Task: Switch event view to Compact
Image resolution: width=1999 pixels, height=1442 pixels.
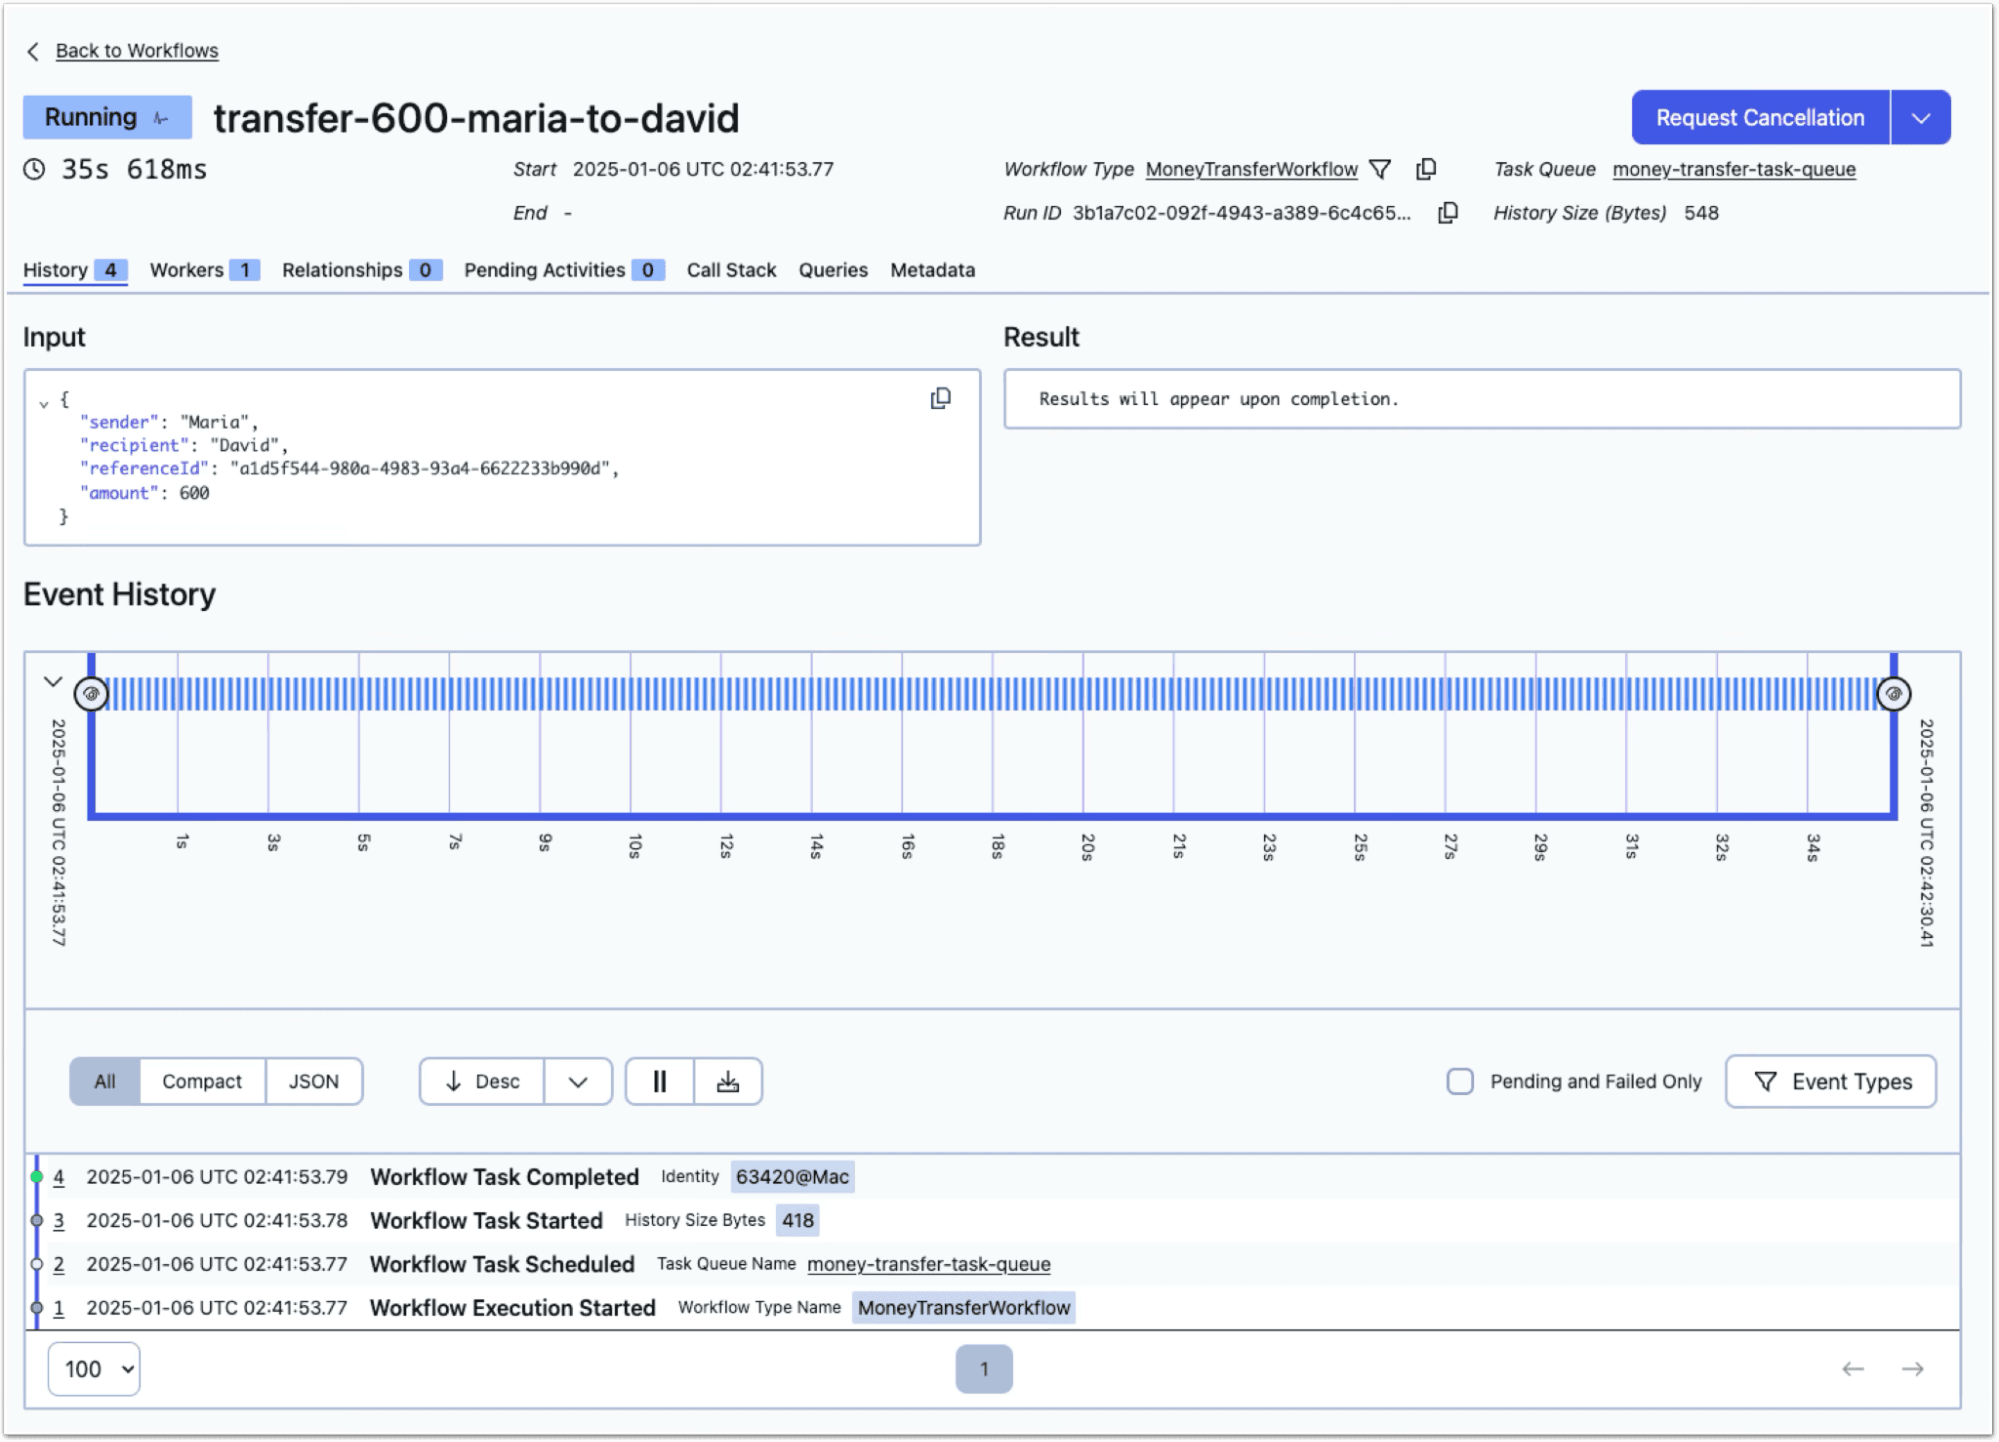Action: coord(202,1081)
